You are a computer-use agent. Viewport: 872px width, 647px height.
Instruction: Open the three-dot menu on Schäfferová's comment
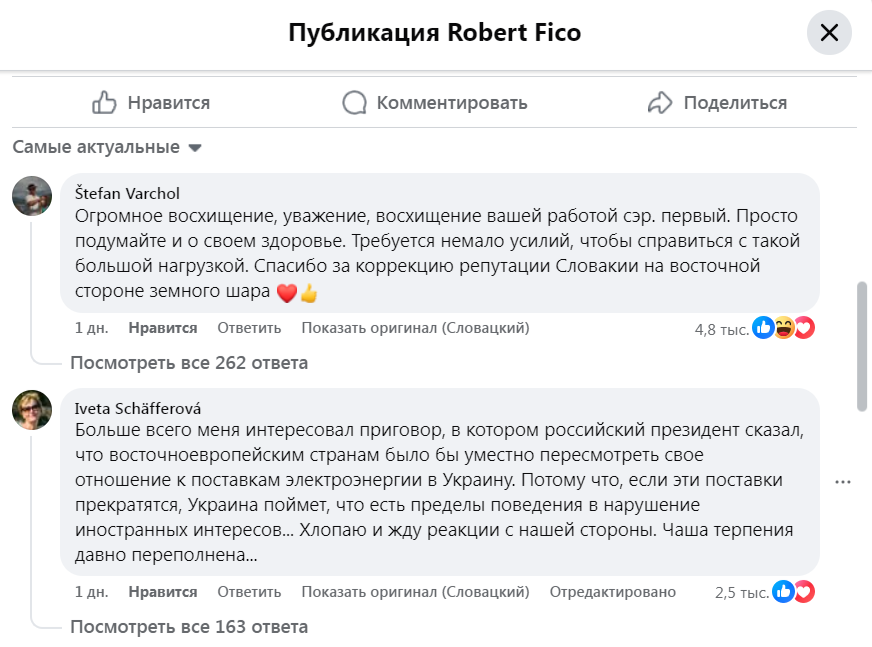point(843,481)
